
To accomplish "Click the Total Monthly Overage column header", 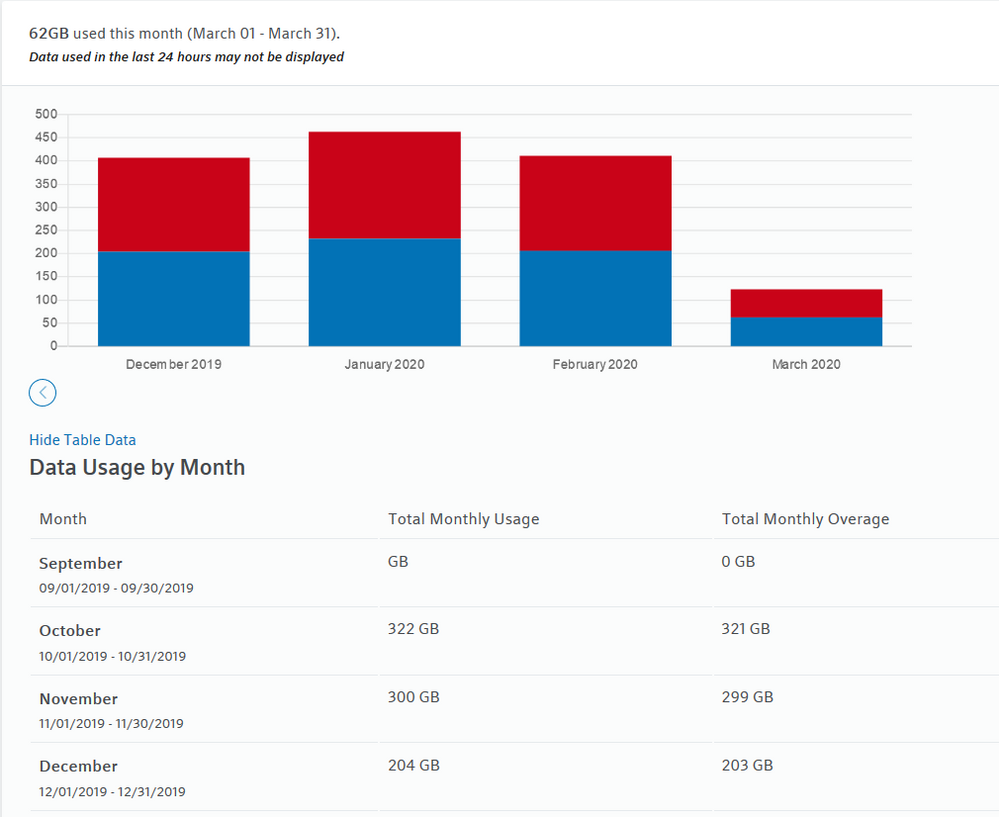I will click(805, 519).
